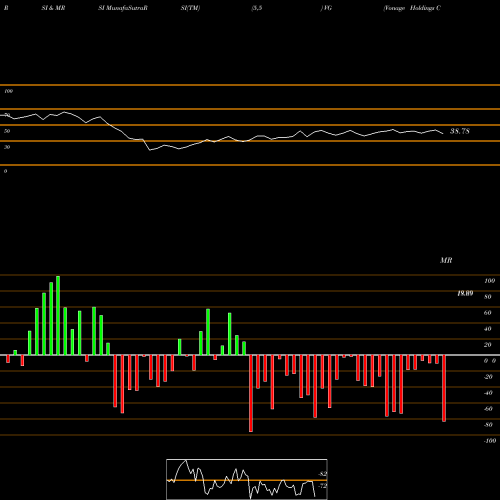The height and width of the screenshot is (500, 500).
Task: Click the RSI value label 38.78
Action: coord(460,131)
